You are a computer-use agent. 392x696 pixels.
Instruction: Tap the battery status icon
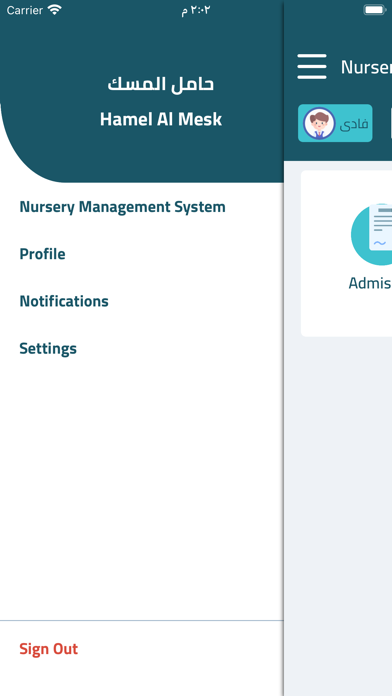coord(374,10)
